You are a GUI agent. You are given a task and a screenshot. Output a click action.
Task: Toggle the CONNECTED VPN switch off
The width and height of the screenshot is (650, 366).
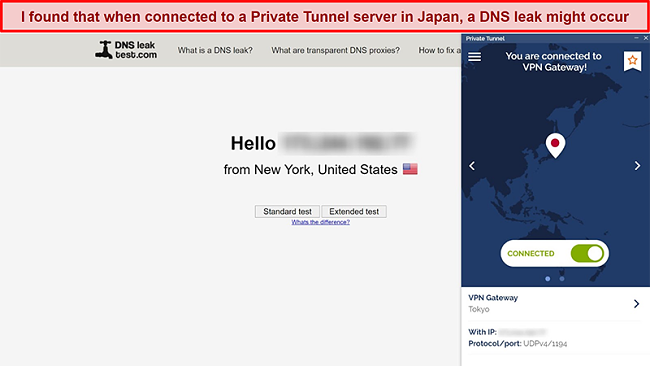click(587, 253)
